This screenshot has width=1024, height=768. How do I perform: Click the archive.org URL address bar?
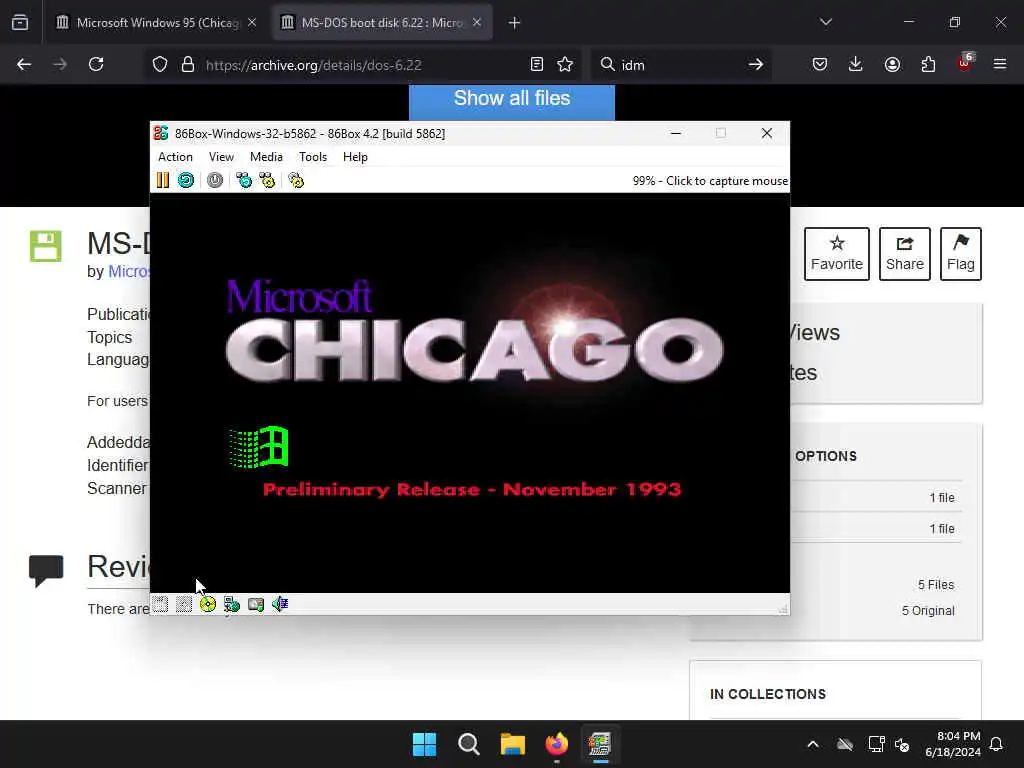pyautogui.click(x=361, y=65)
